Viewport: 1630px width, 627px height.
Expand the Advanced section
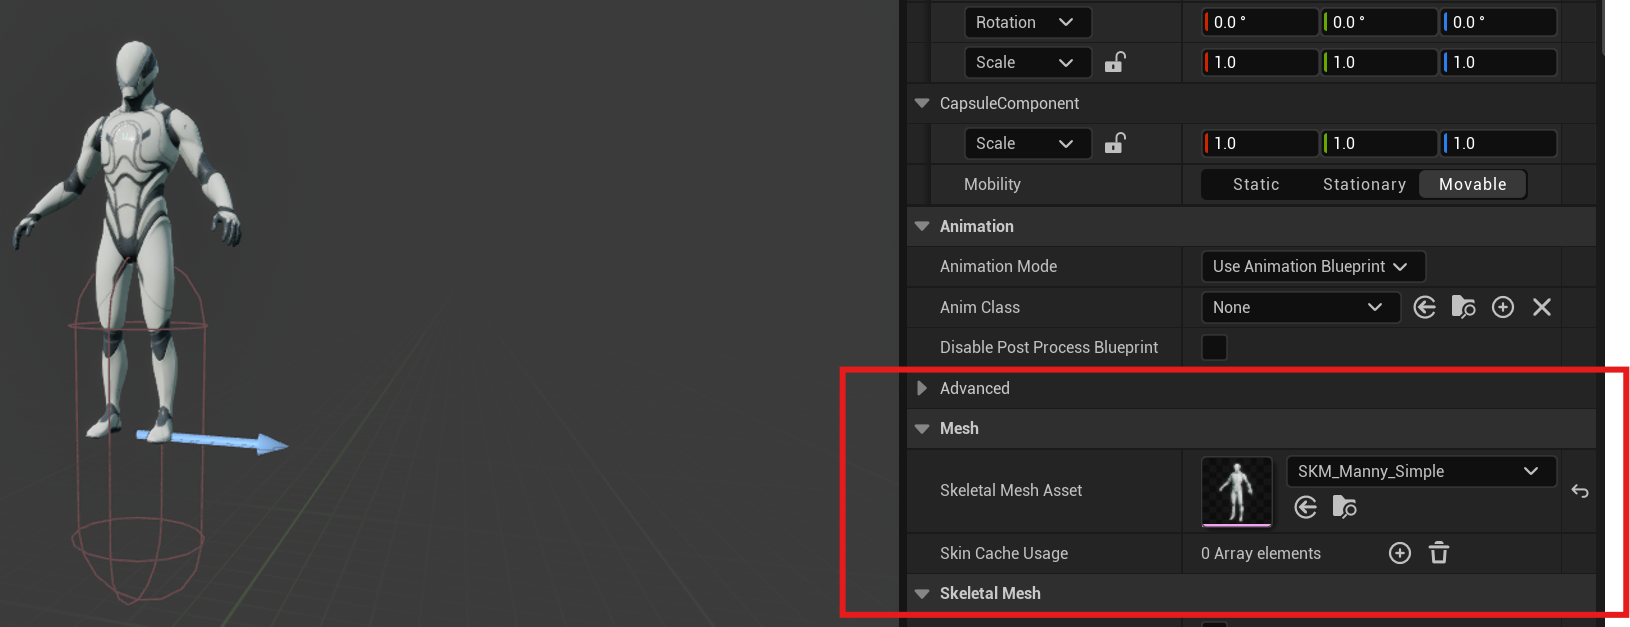922,388
